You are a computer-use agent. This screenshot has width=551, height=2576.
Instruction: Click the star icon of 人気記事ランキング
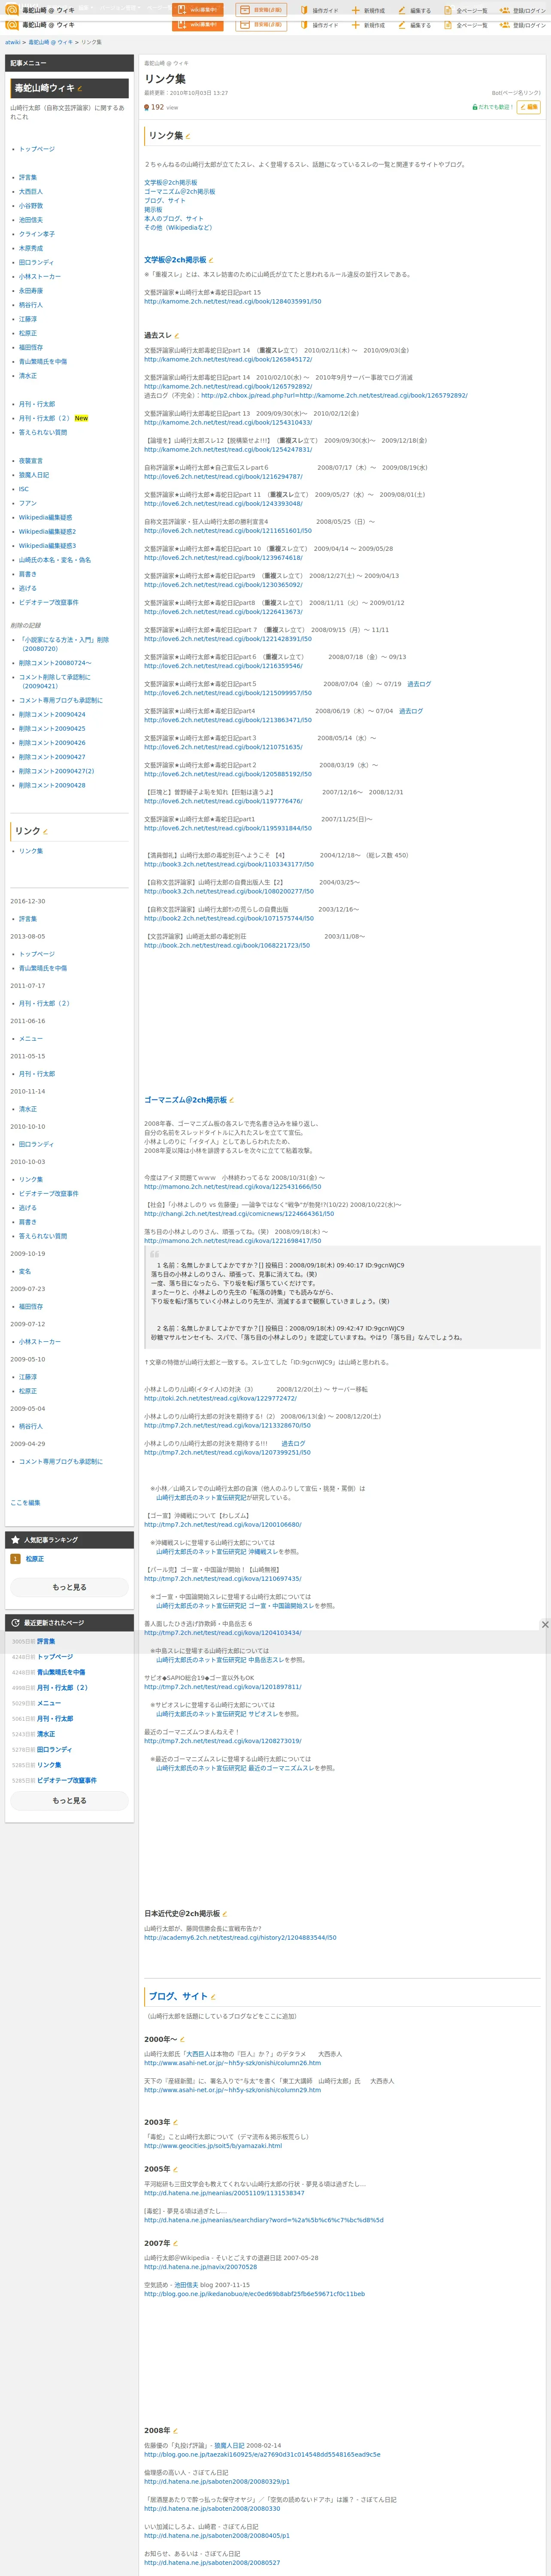click(15, 1540)
